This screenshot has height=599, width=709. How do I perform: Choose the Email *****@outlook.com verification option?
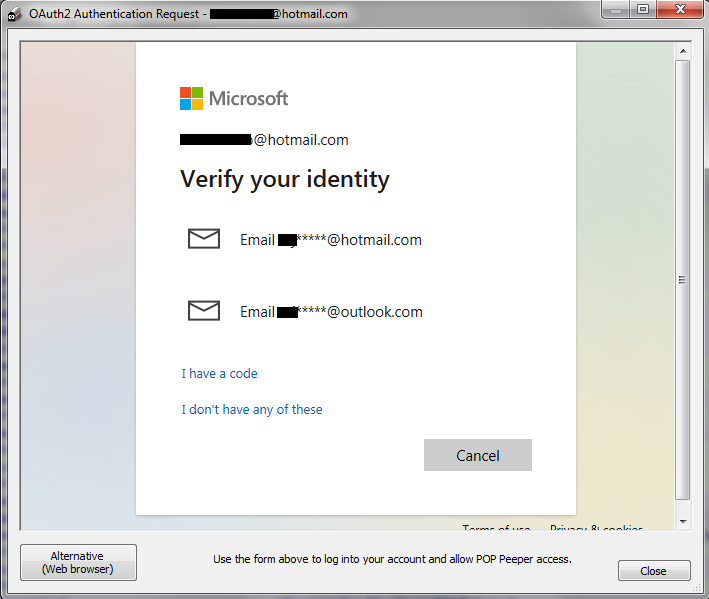tap(331, 311)
